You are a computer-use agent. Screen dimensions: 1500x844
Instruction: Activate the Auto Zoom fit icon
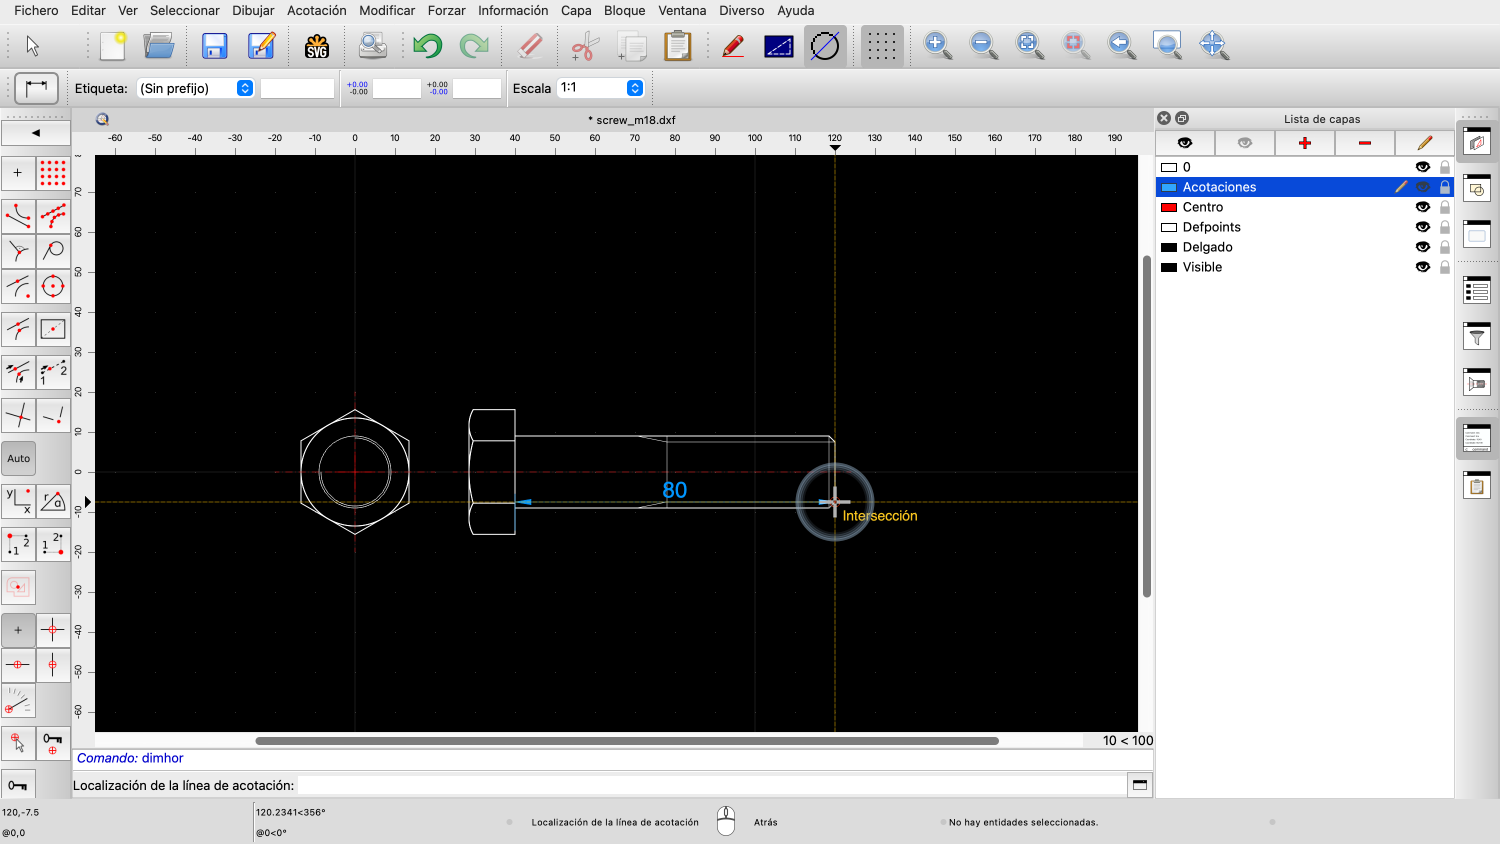click(1028, 45)
